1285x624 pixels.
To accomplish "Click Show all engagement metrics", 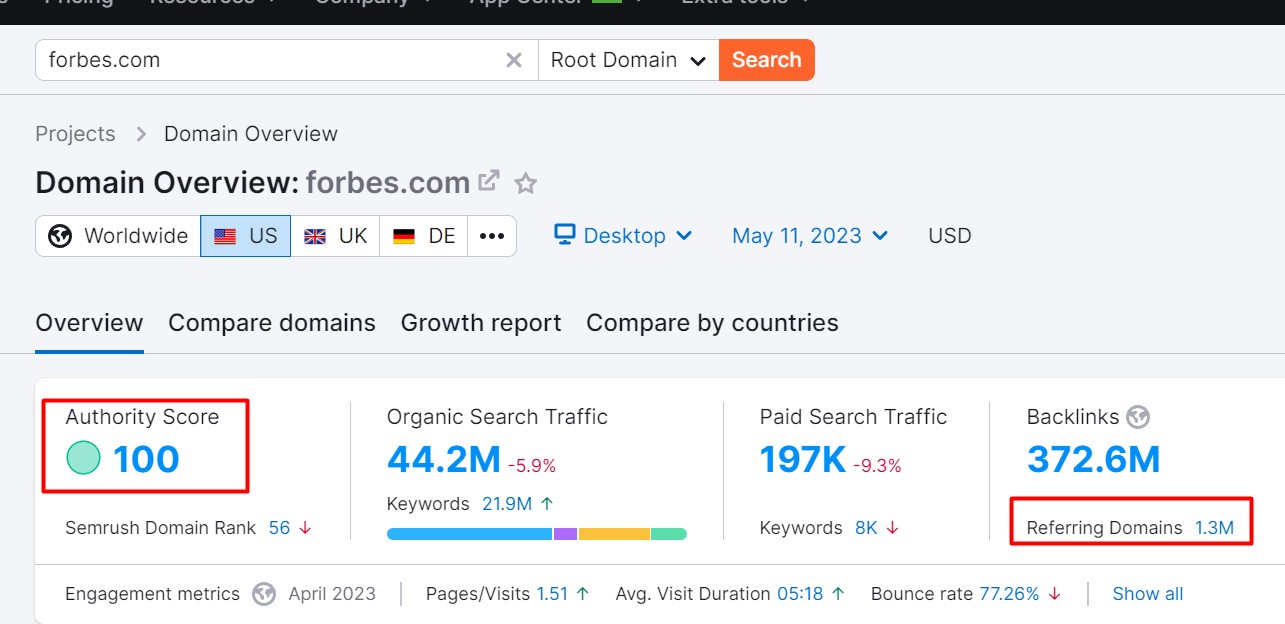I will pyautogui.click(x=1148, y=594).
